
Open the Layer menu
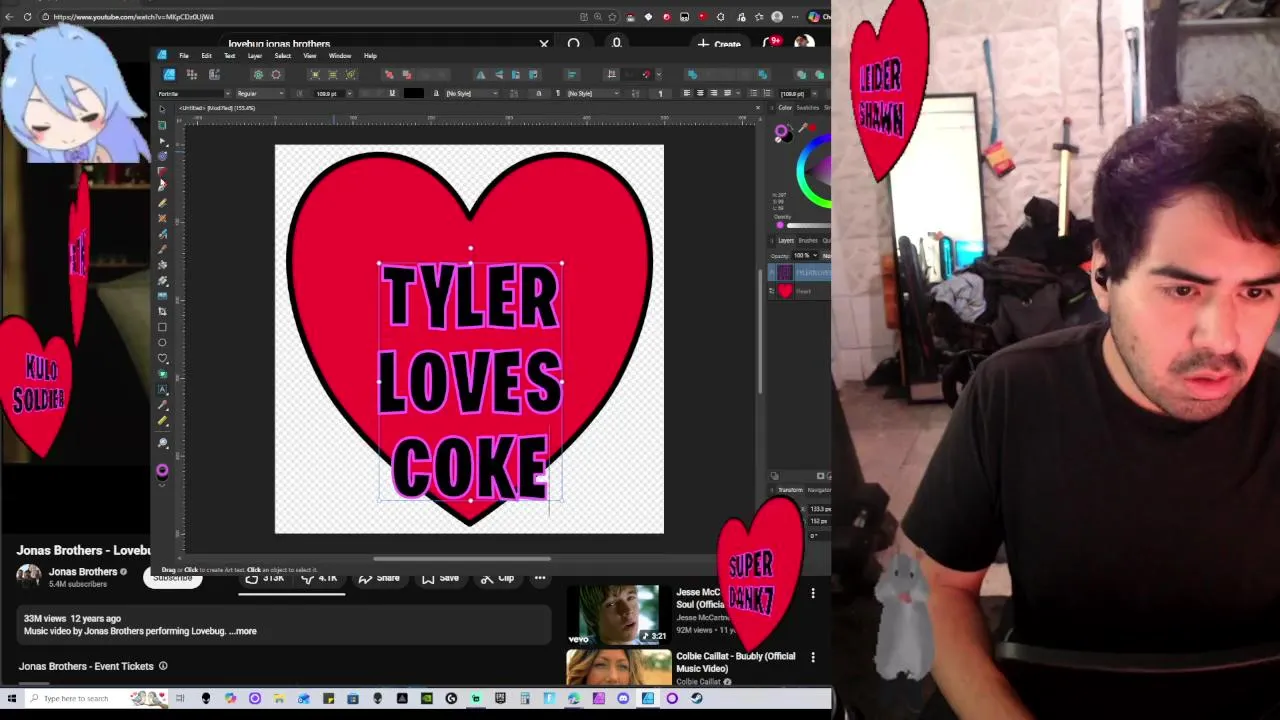pos(255,56)
